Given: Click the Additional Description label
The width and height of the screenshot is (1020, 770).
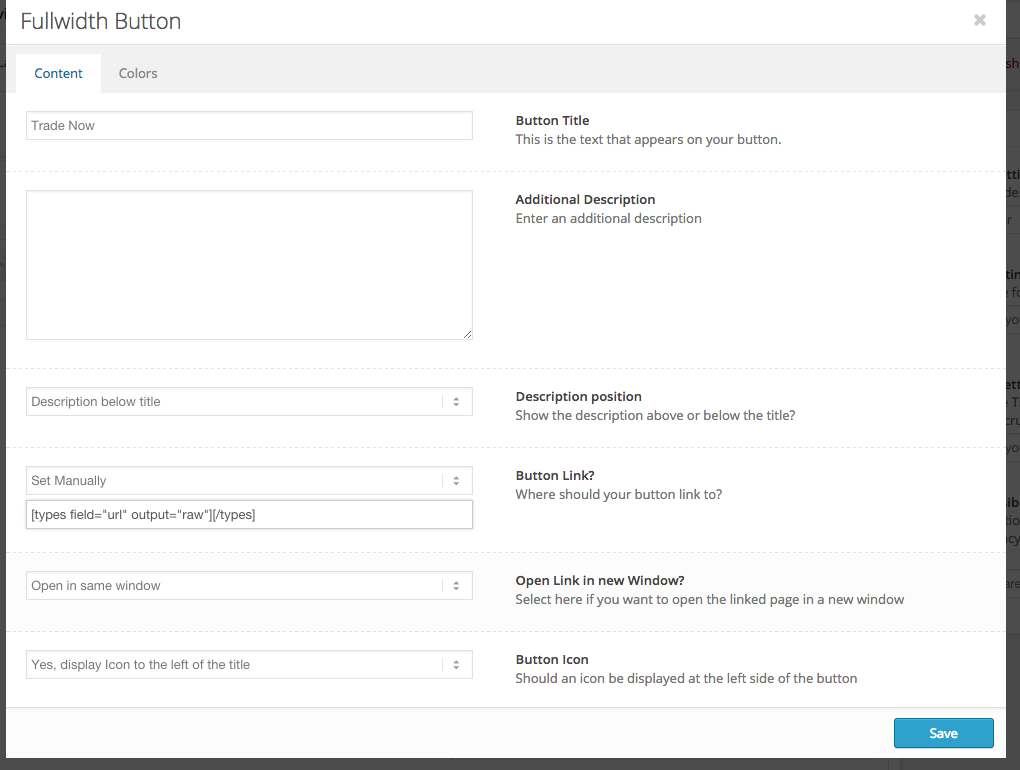Looking at the screenshot, I should pyautogui.click(x=585, y=200).
